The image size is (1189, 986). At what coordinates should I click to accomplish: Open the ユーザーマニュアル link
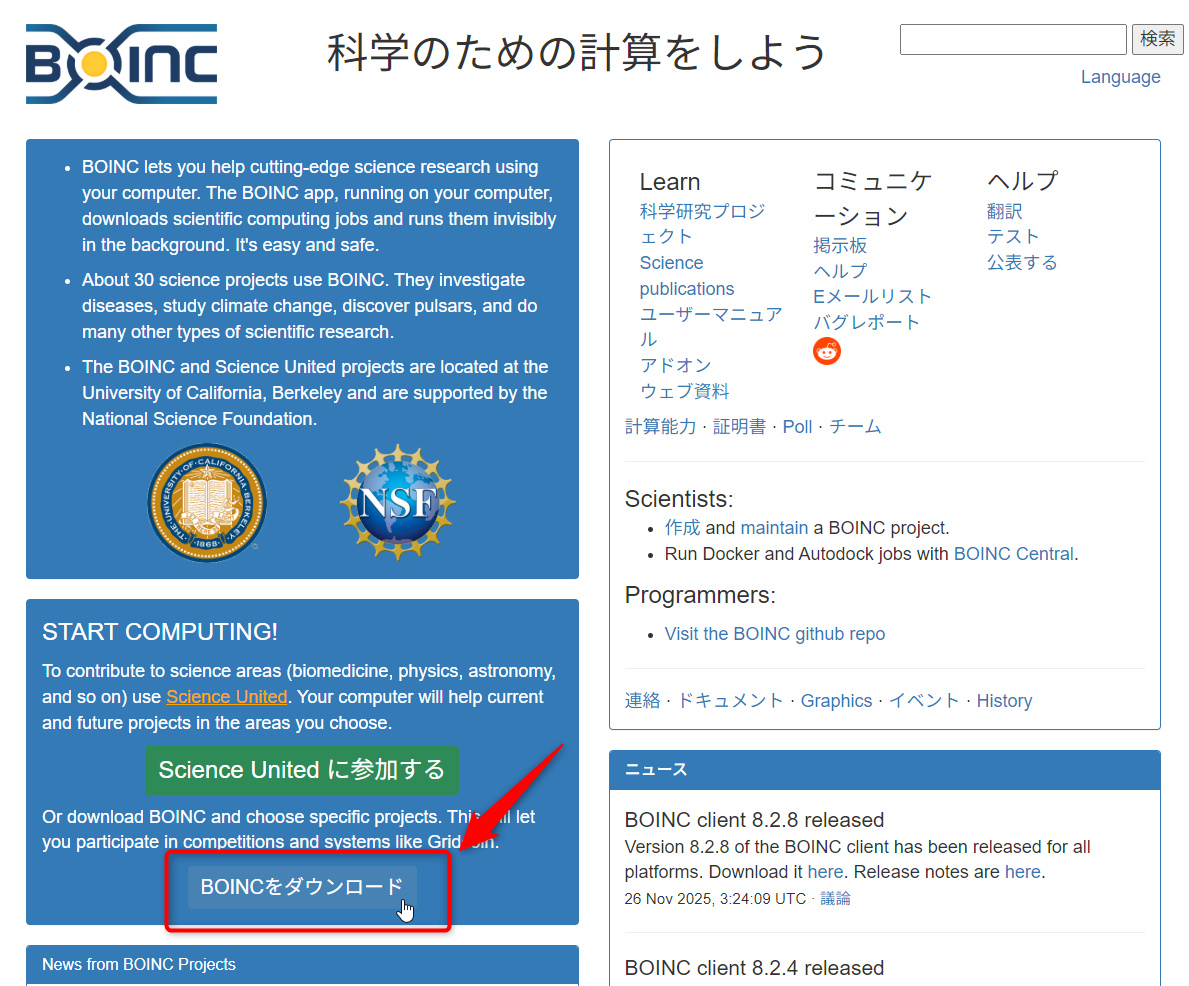710,314
